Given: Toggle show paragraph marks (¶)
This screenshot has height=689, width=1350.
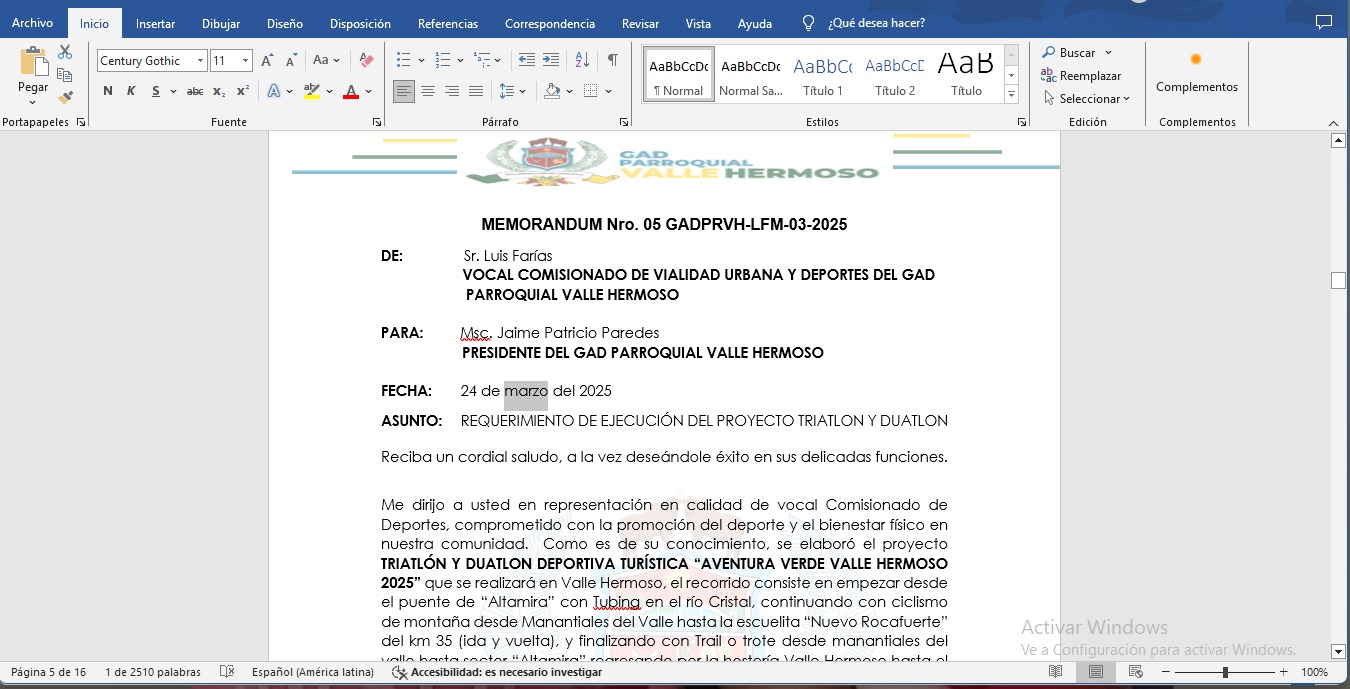Looking at the screenshot, I should pos(612,61).
